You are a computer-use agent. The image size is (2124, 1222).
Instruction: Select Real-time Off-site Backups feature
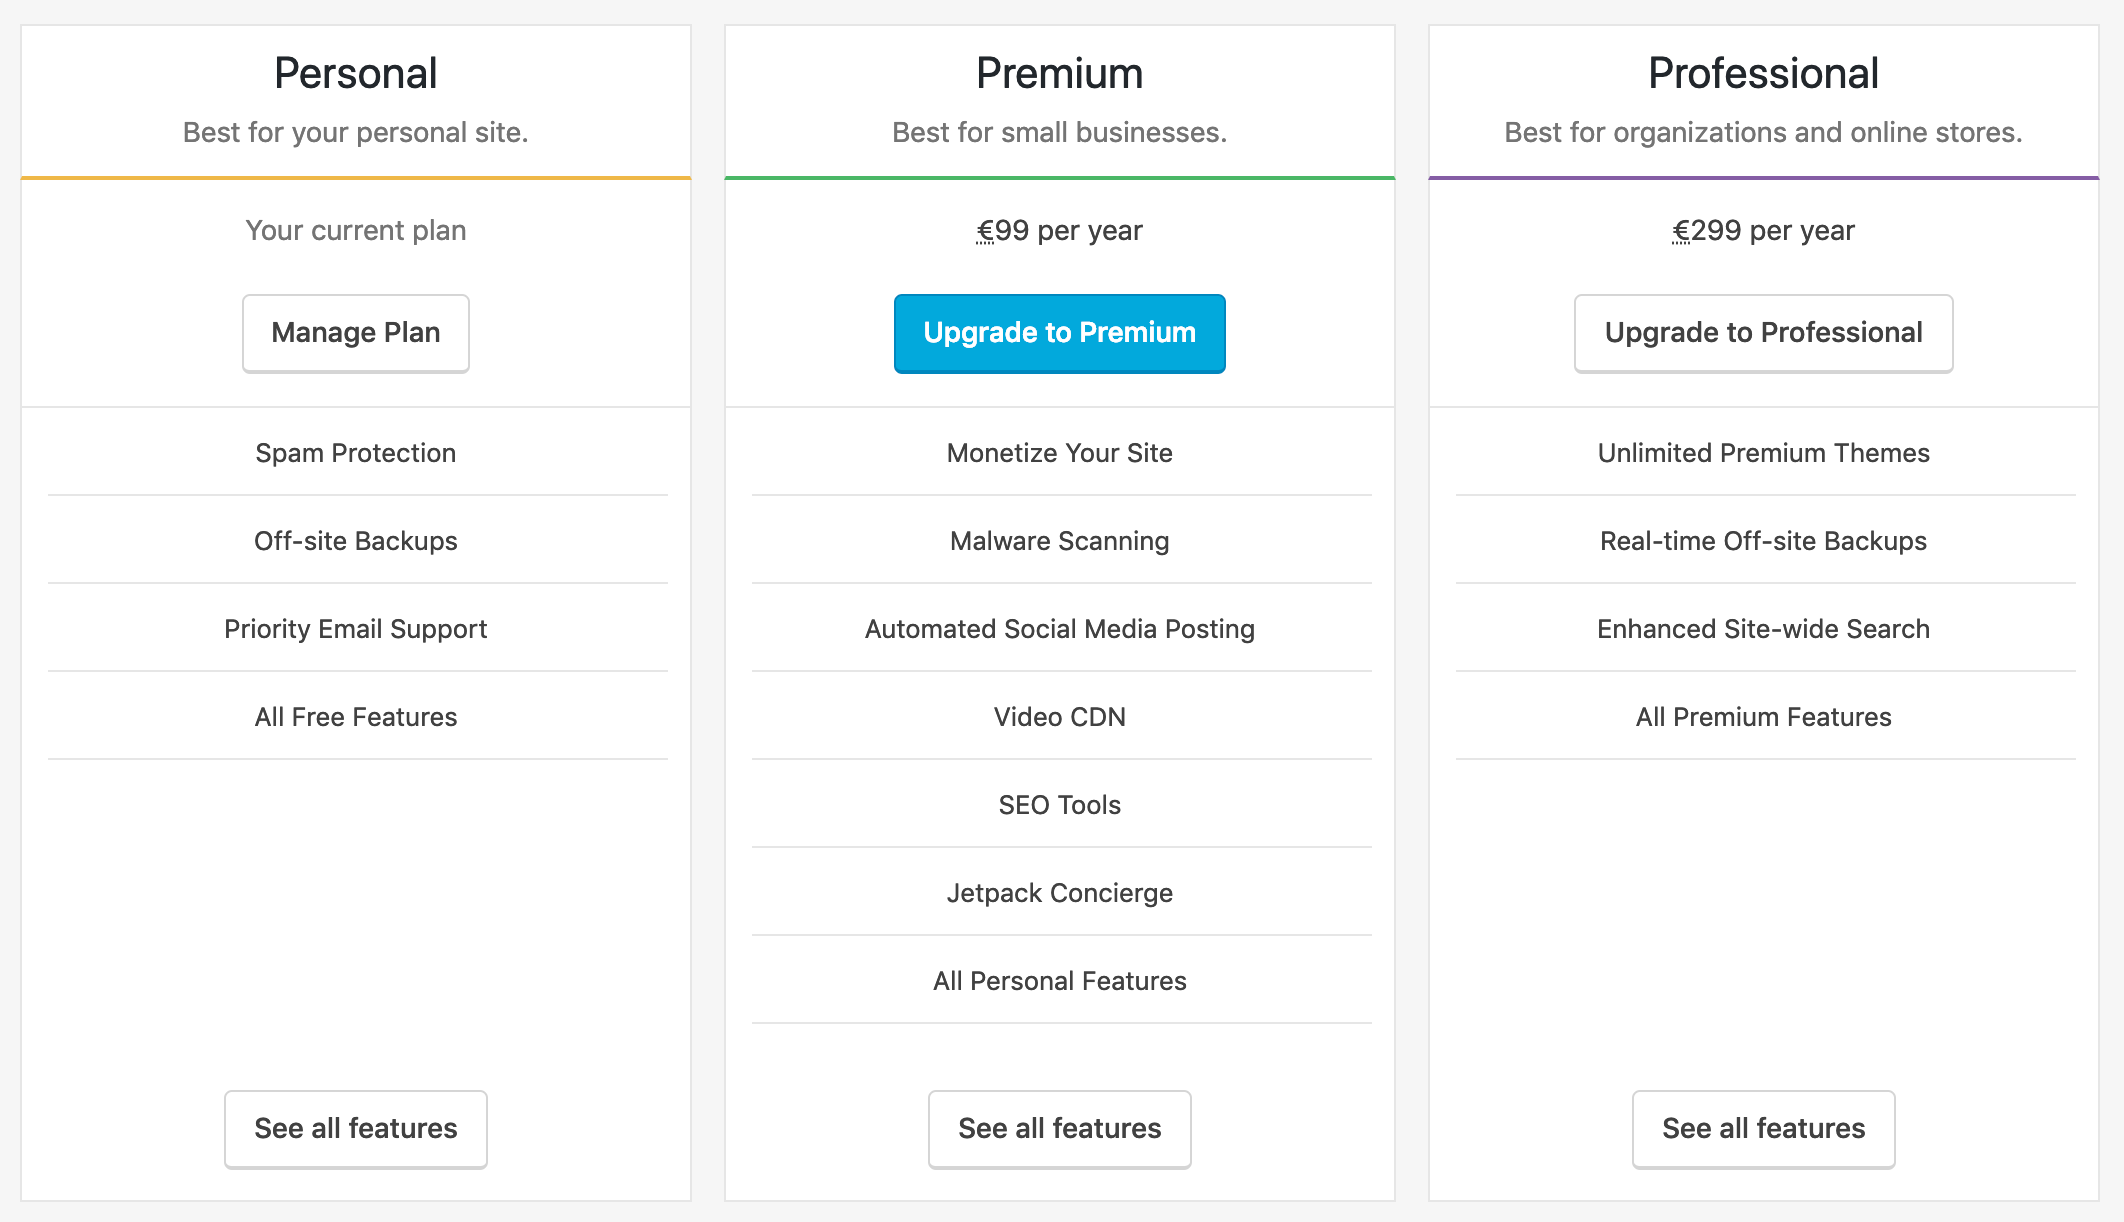(x=1763, y=541)
